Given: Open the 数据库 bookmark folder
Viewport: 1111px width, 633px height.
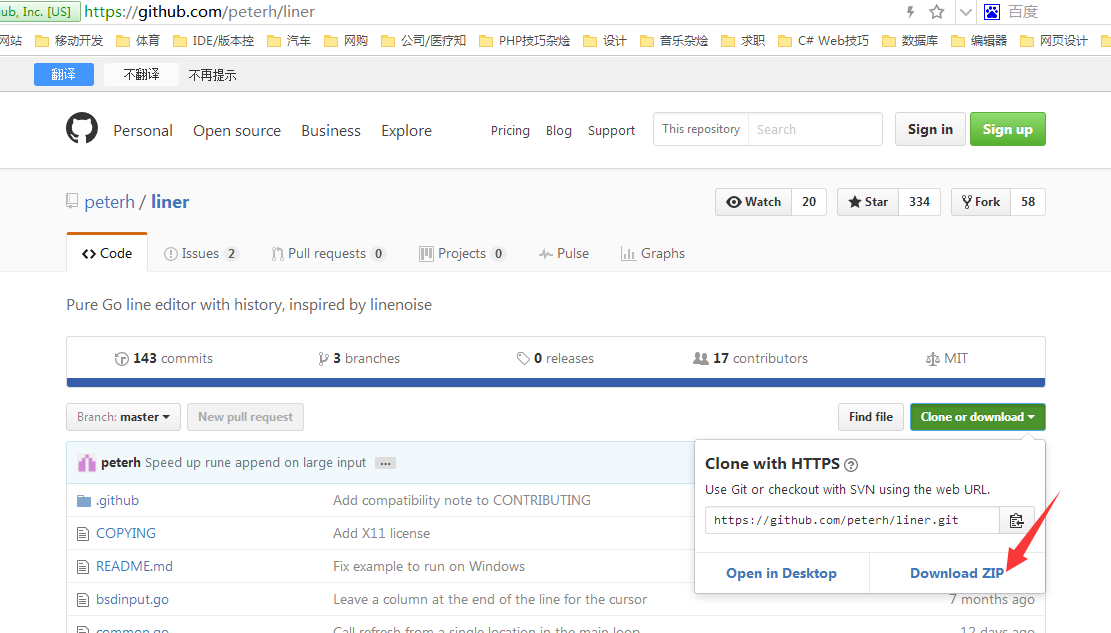Looking at the screenshot, I should 910,40.
